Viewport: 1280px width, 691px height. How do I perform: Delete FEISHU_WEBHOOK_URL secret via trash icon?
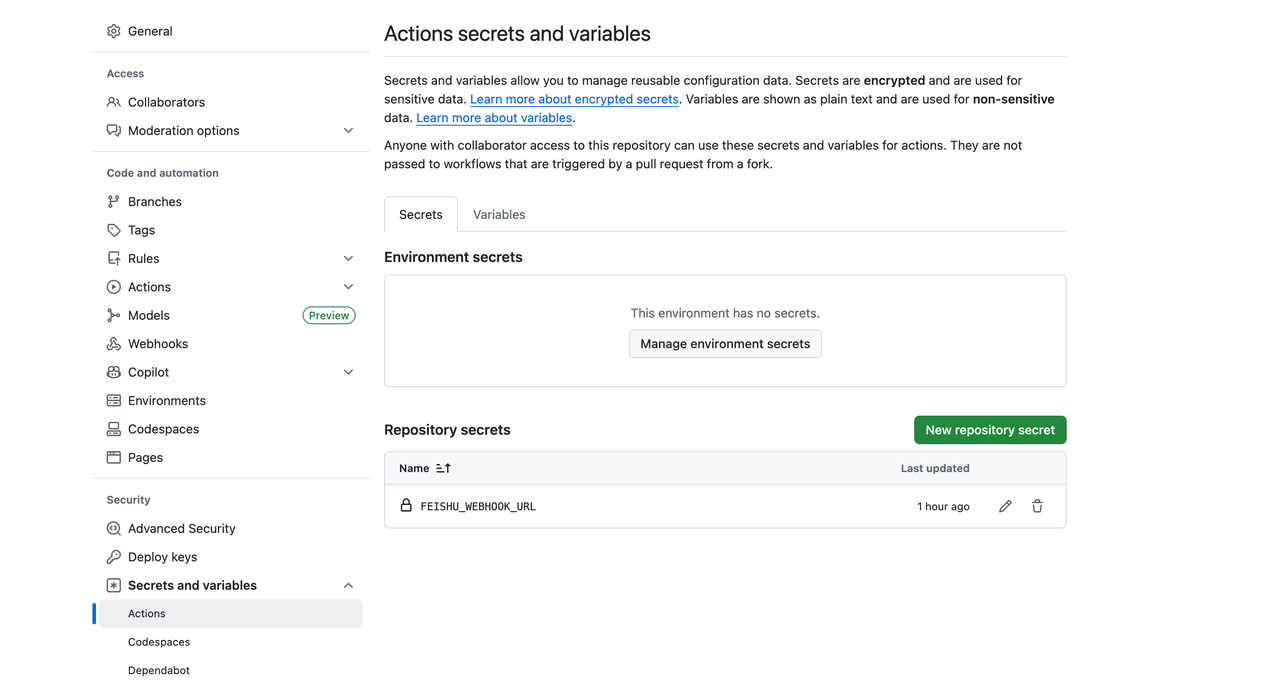click(x=1037, y=507)
